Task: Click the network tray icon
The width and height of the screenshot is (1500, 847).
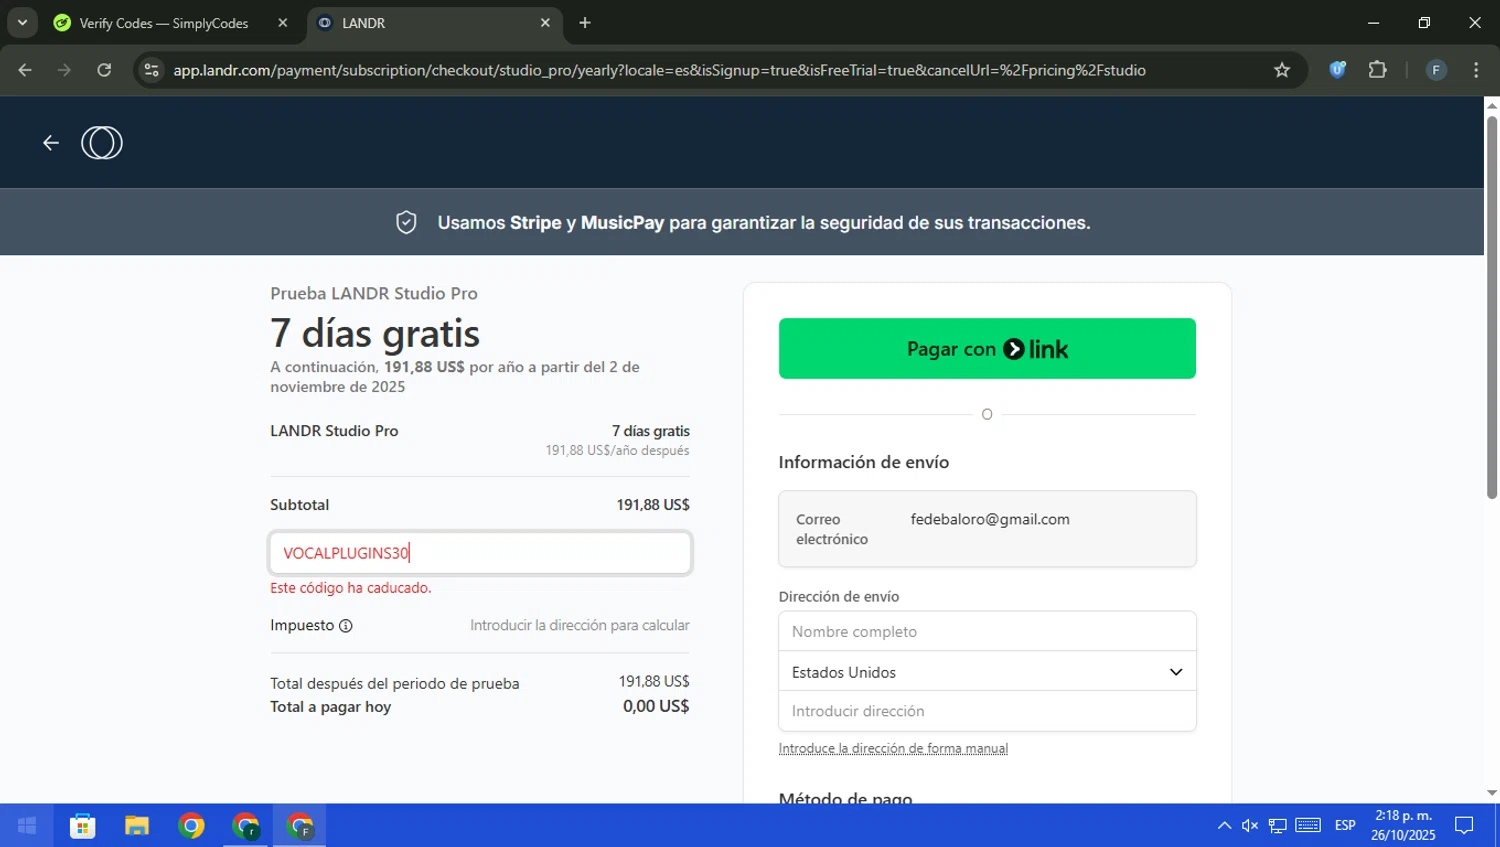Action: coord(1278,825)
